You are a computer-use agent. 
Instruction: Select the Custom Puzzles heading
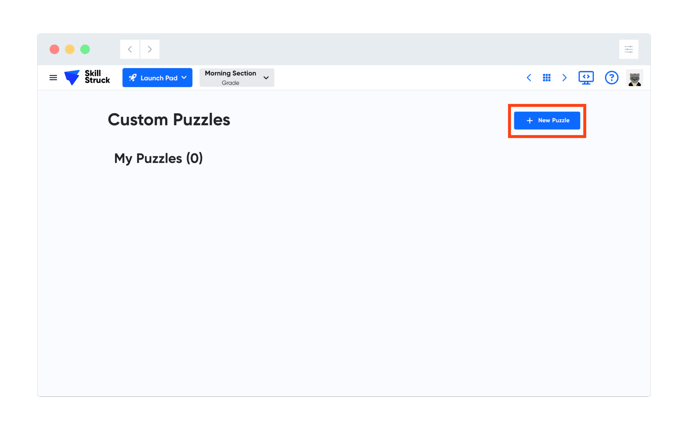[169, 119]
